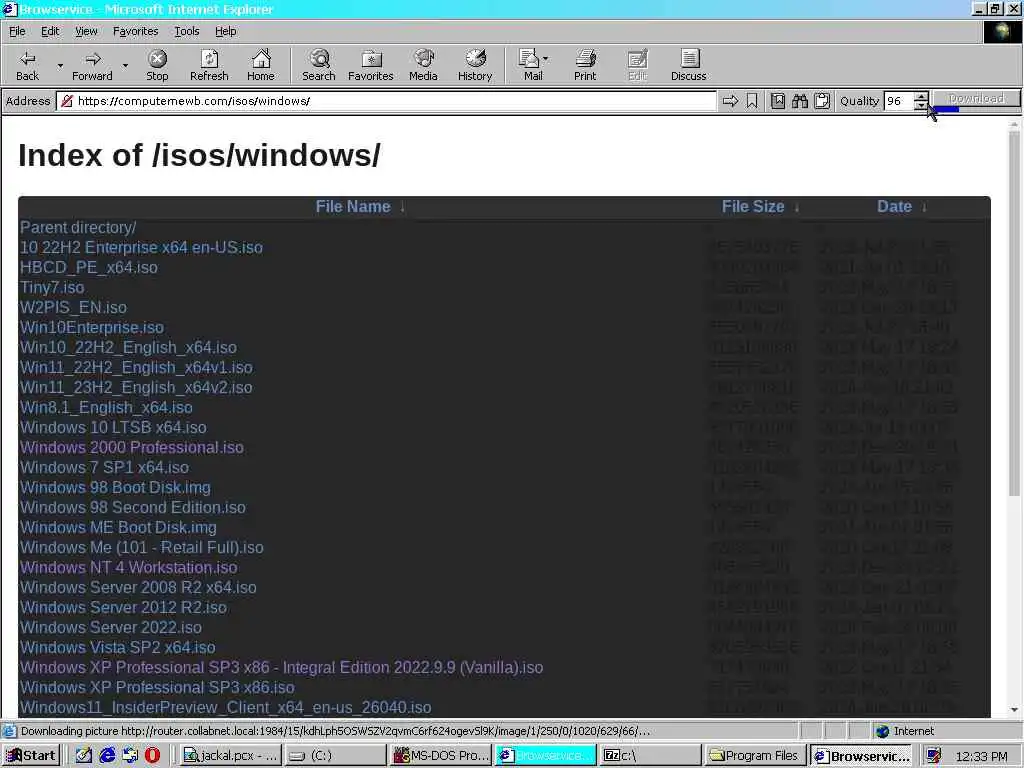The image size is (1024, 768).
Task: Open the File menu
Action: point(17,31)
